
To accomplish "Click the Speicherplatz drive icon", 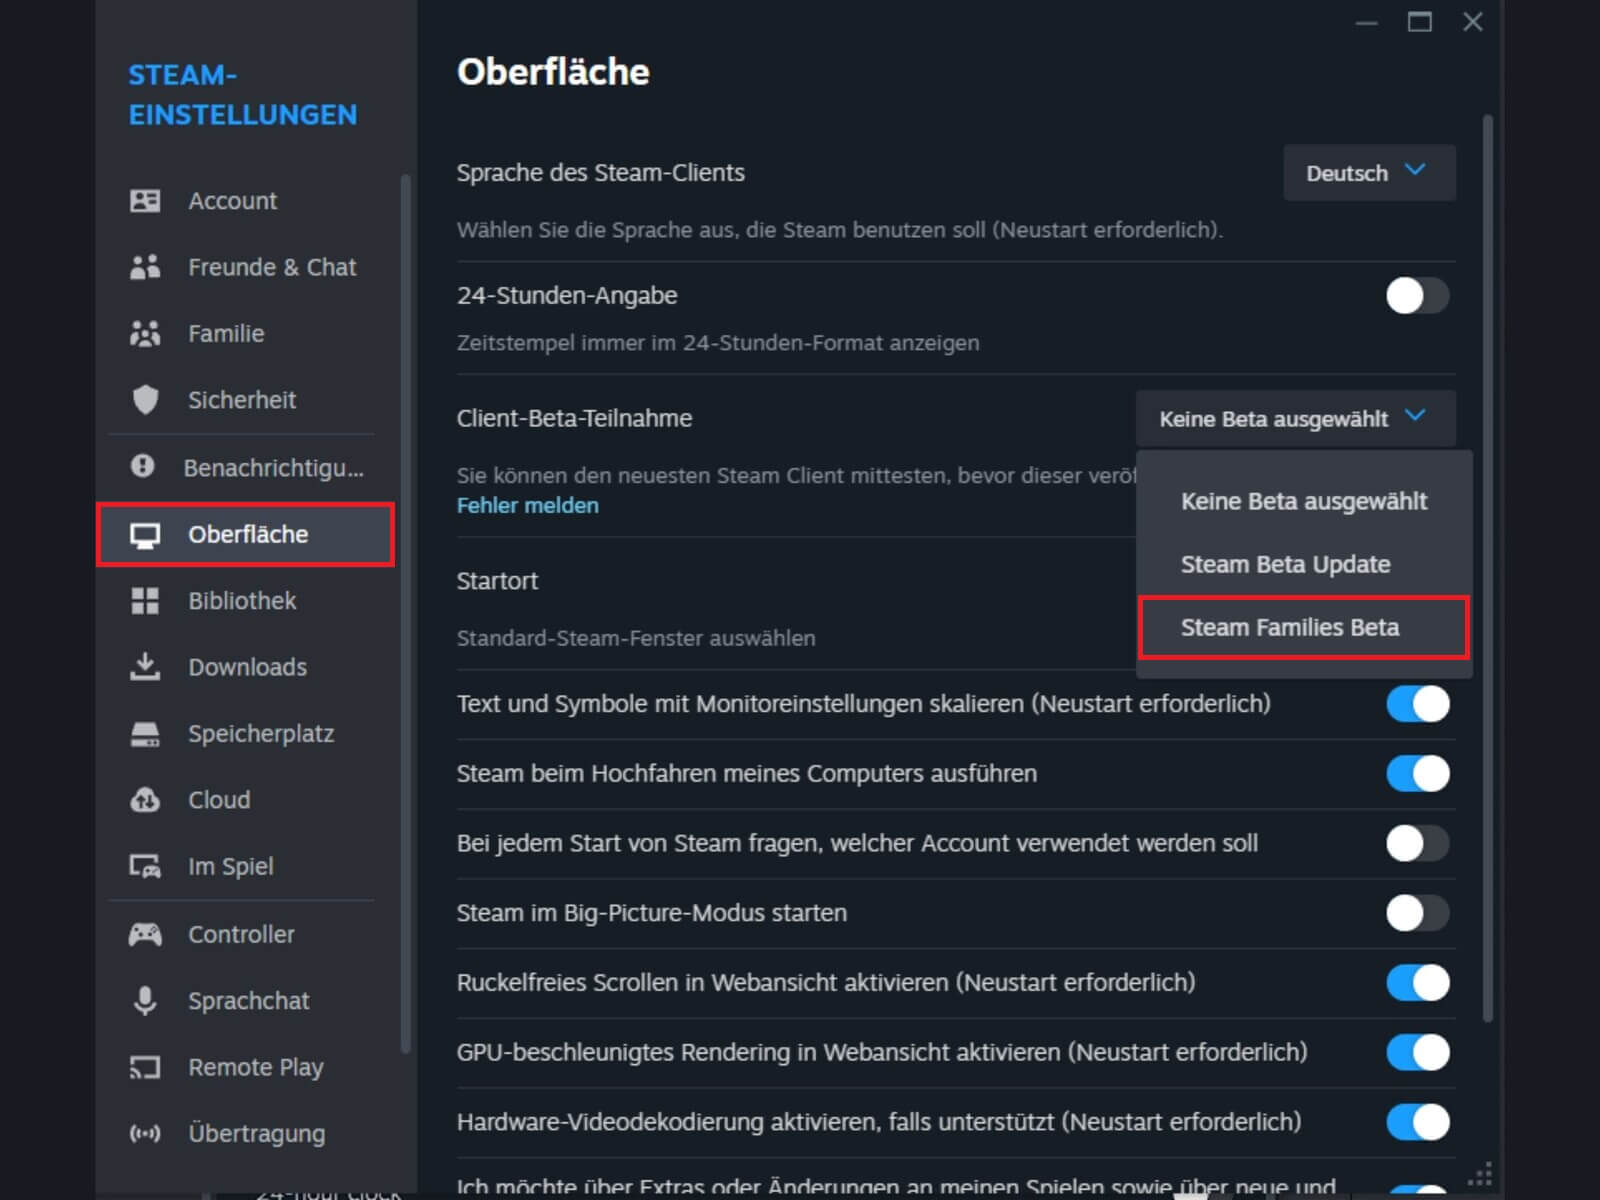I will (145, 734).
